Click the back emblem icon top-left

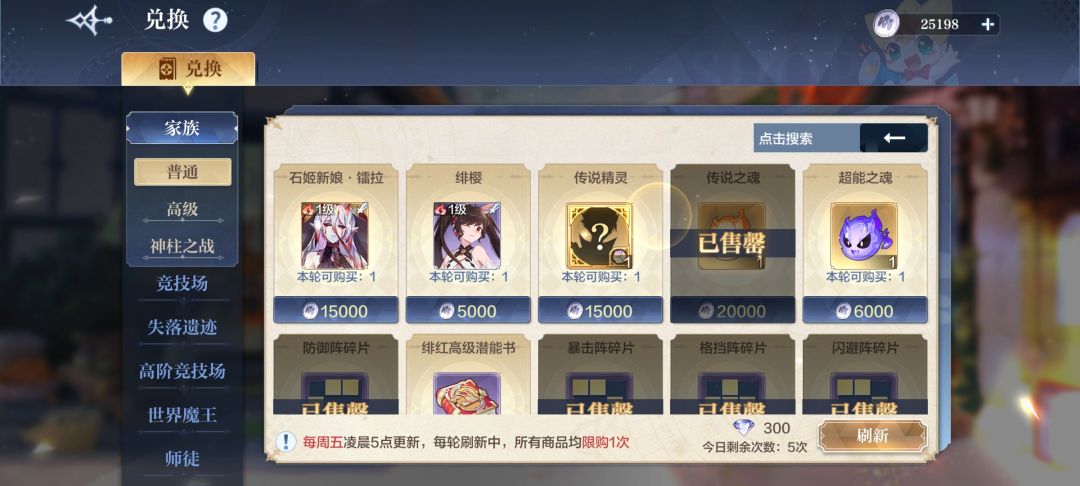(89, 21)
